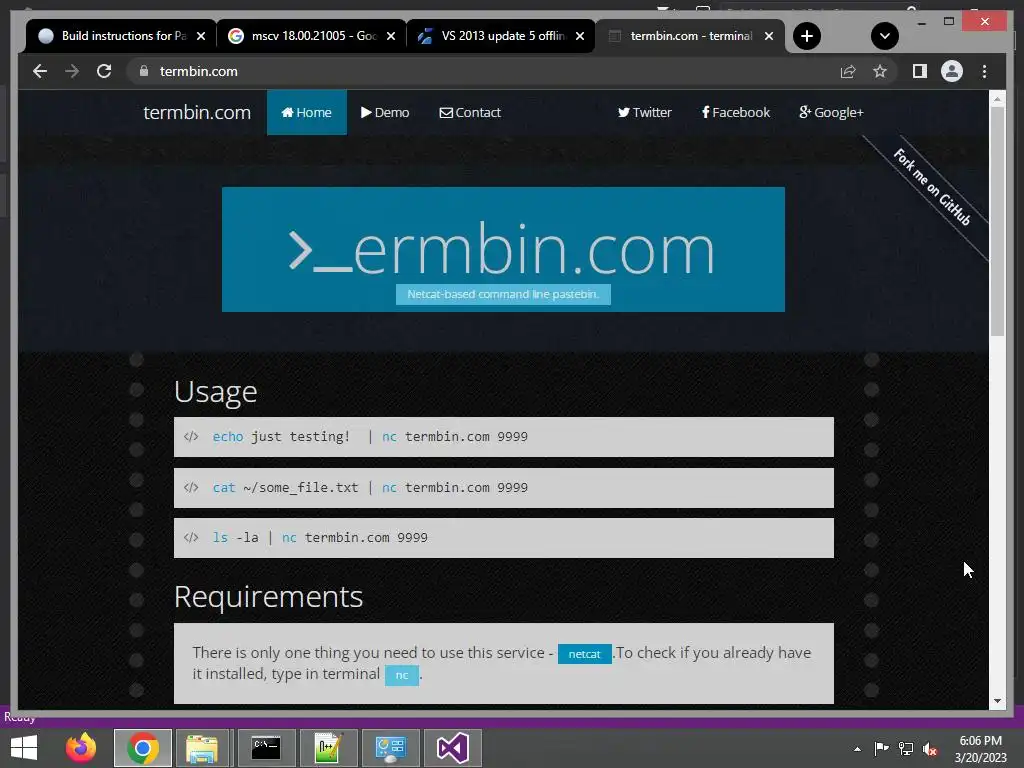
Task: Open the Contact nav item
Action: pyautogui.click(x=470, y=112)
